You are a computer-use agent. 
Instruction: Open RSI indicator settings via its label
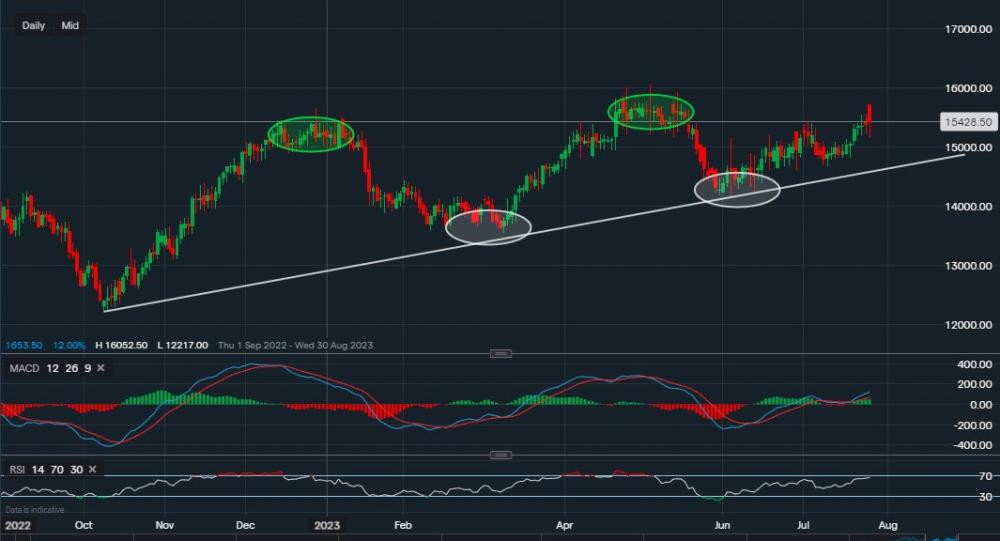pyautogui.click(x=15, y=469)
